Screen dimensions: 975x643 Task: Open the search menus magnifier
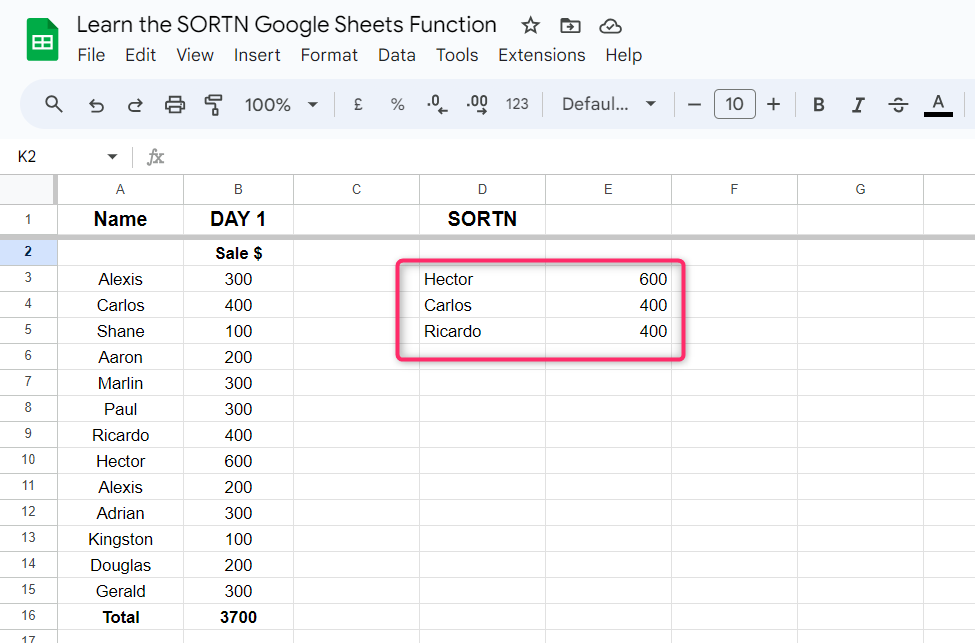(x=54, y=104)
